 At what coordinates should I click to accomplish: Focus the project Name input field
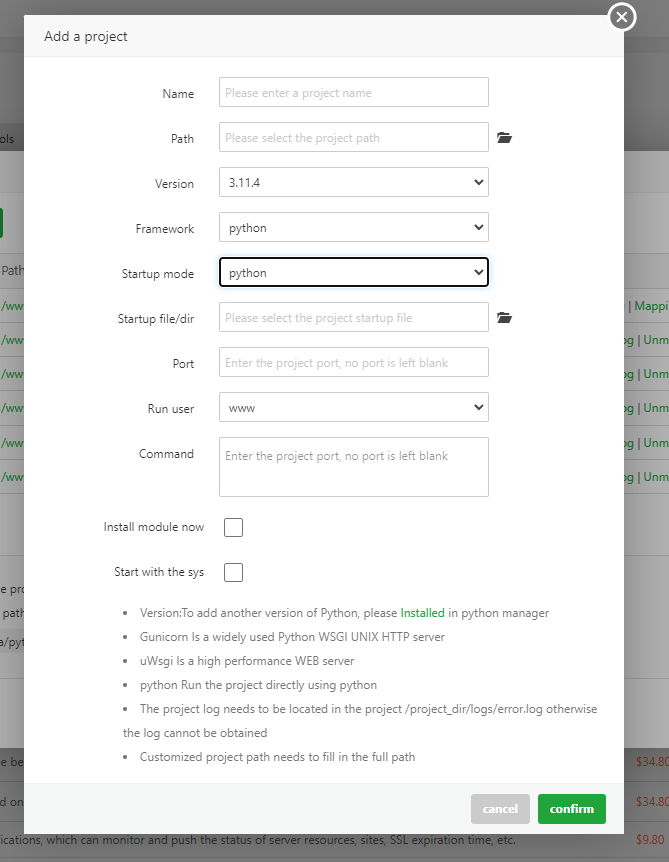(353, 93)
